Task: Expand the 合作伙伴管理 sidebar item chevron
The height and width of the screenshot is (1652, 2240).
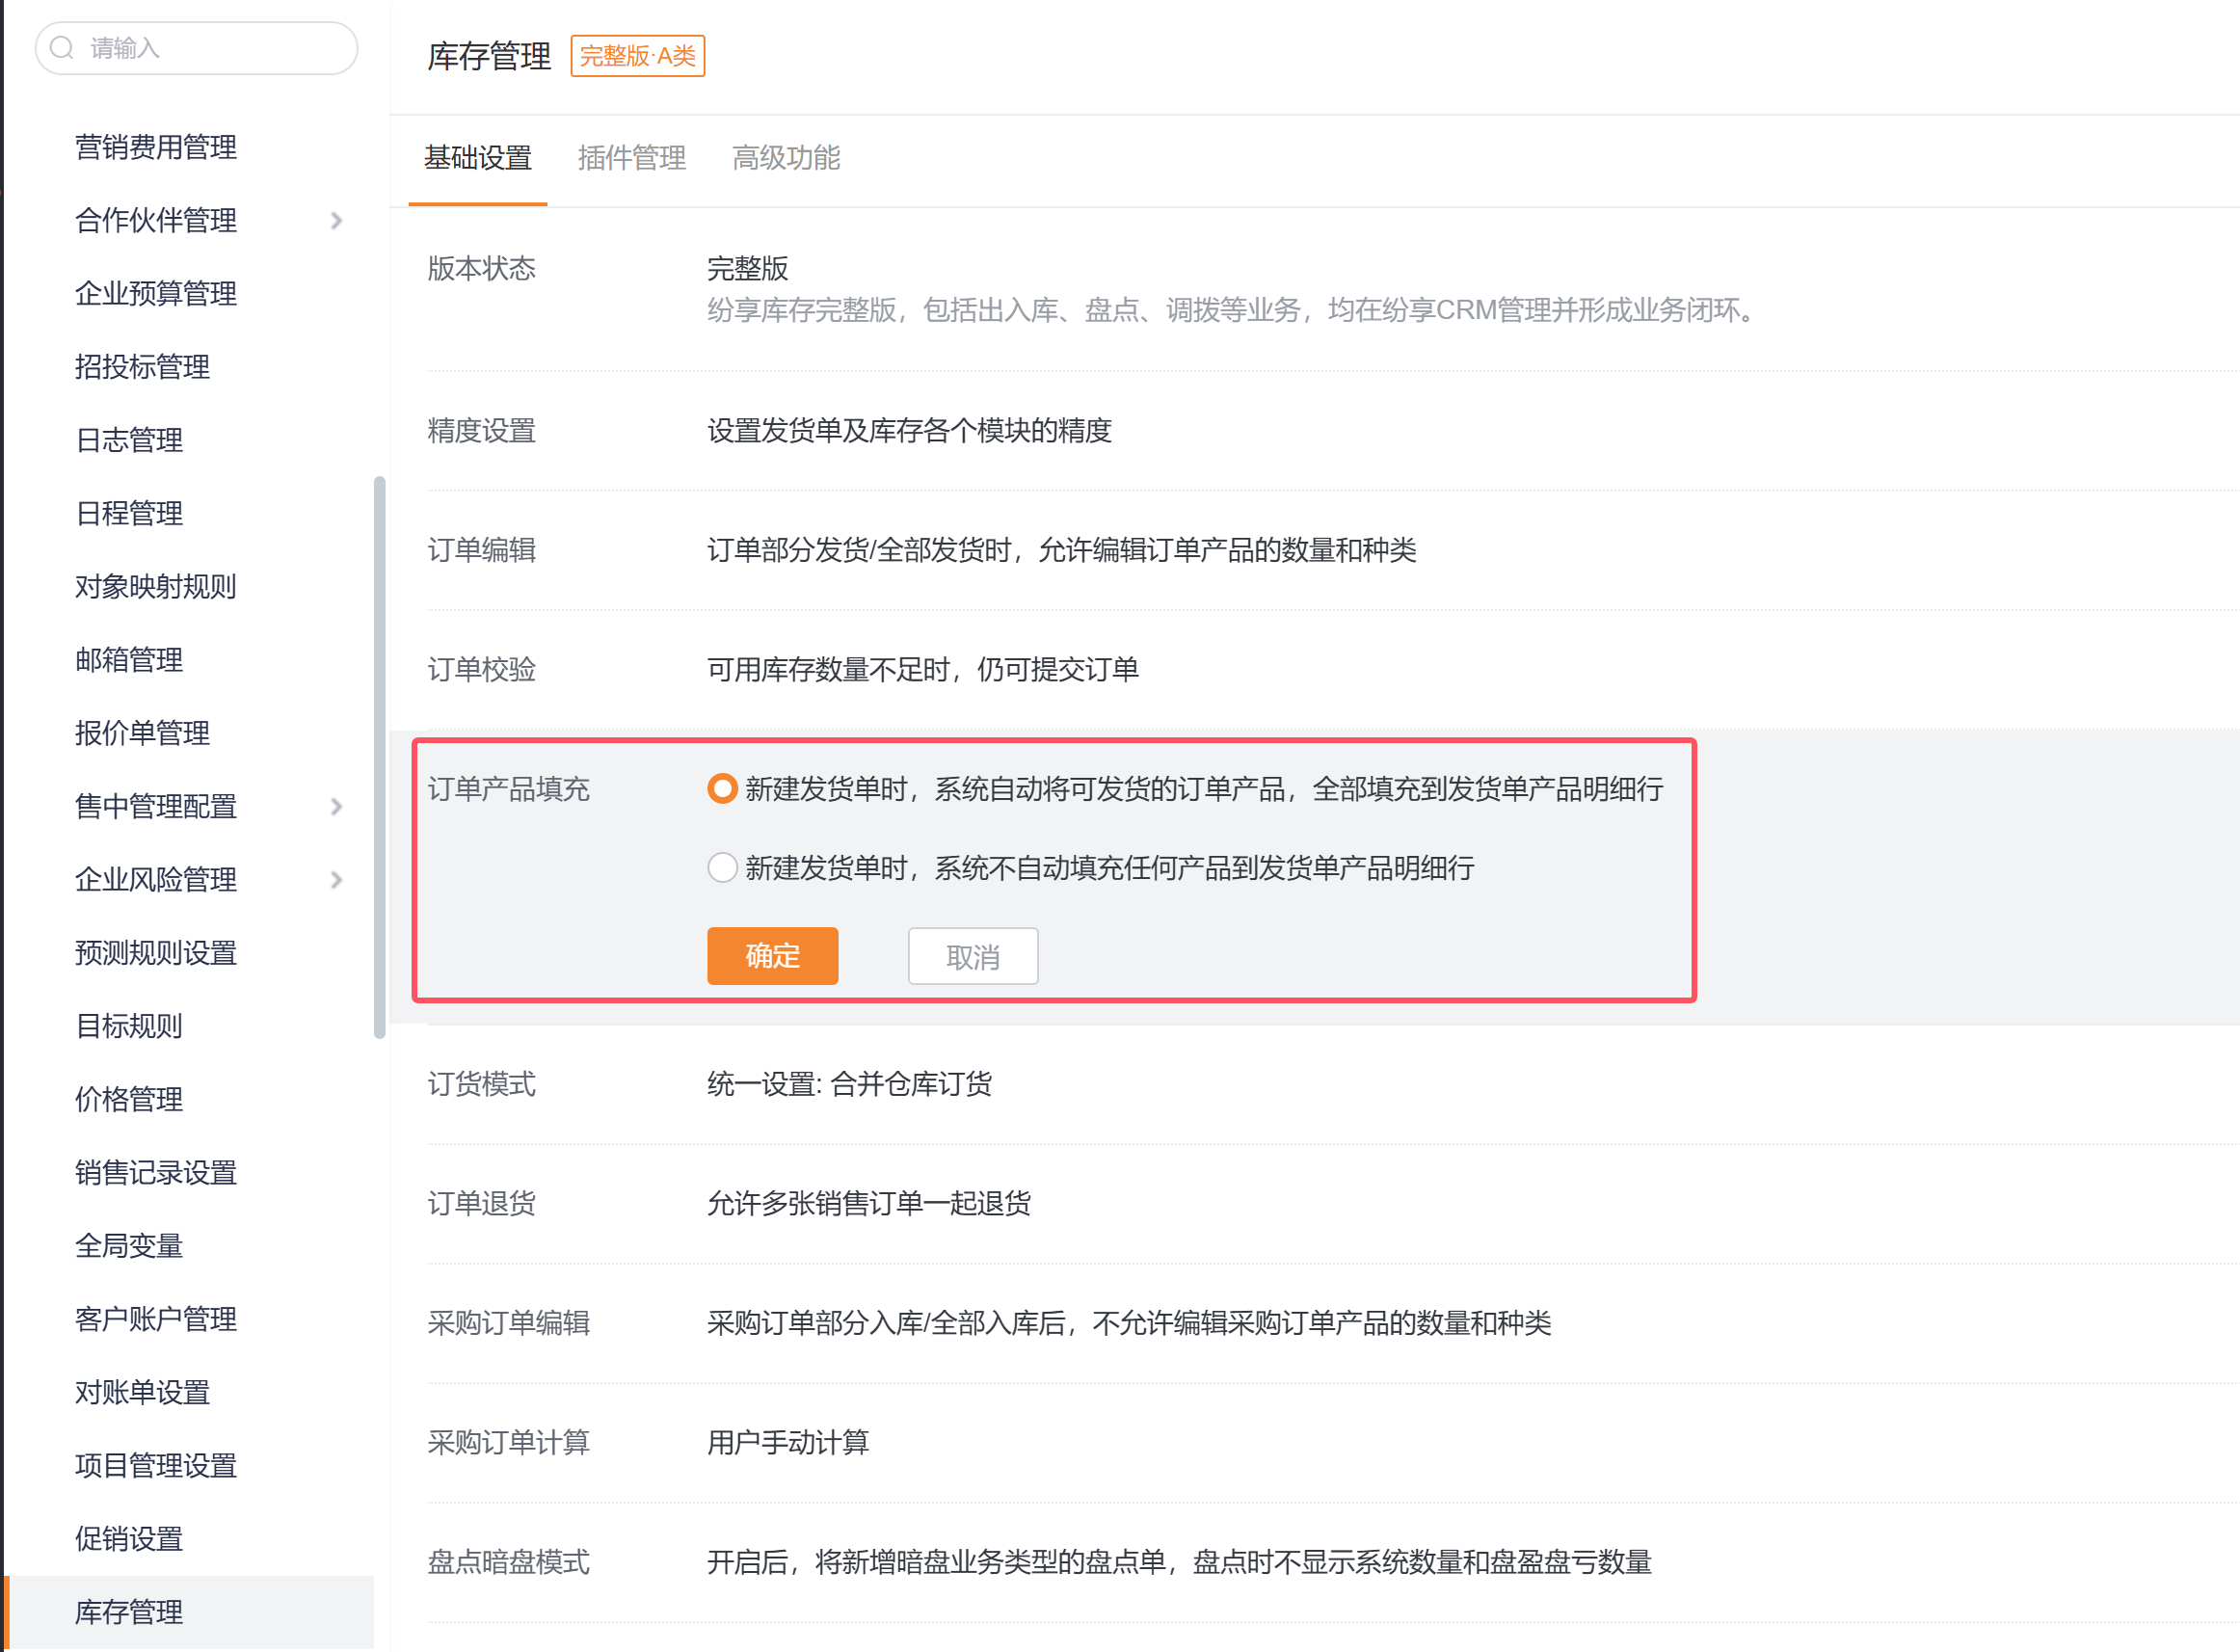Action: pos(337,221)
